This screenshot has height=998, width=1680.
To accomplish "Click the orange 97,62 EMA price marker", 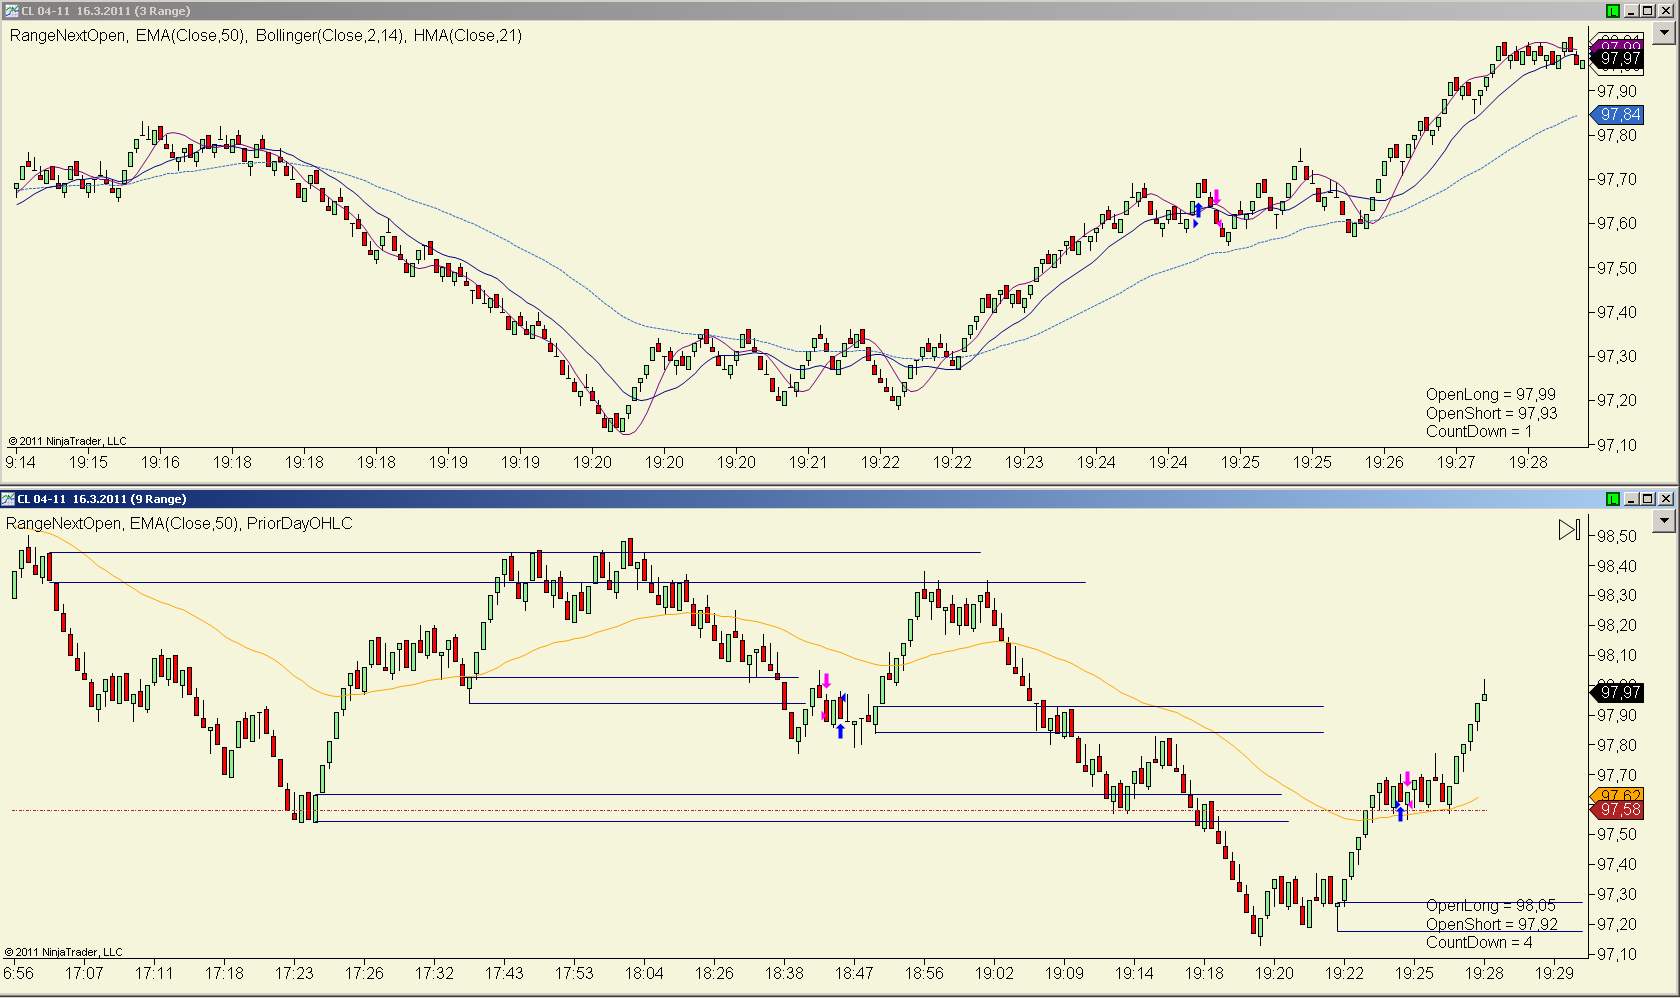I will (1618, 796).
